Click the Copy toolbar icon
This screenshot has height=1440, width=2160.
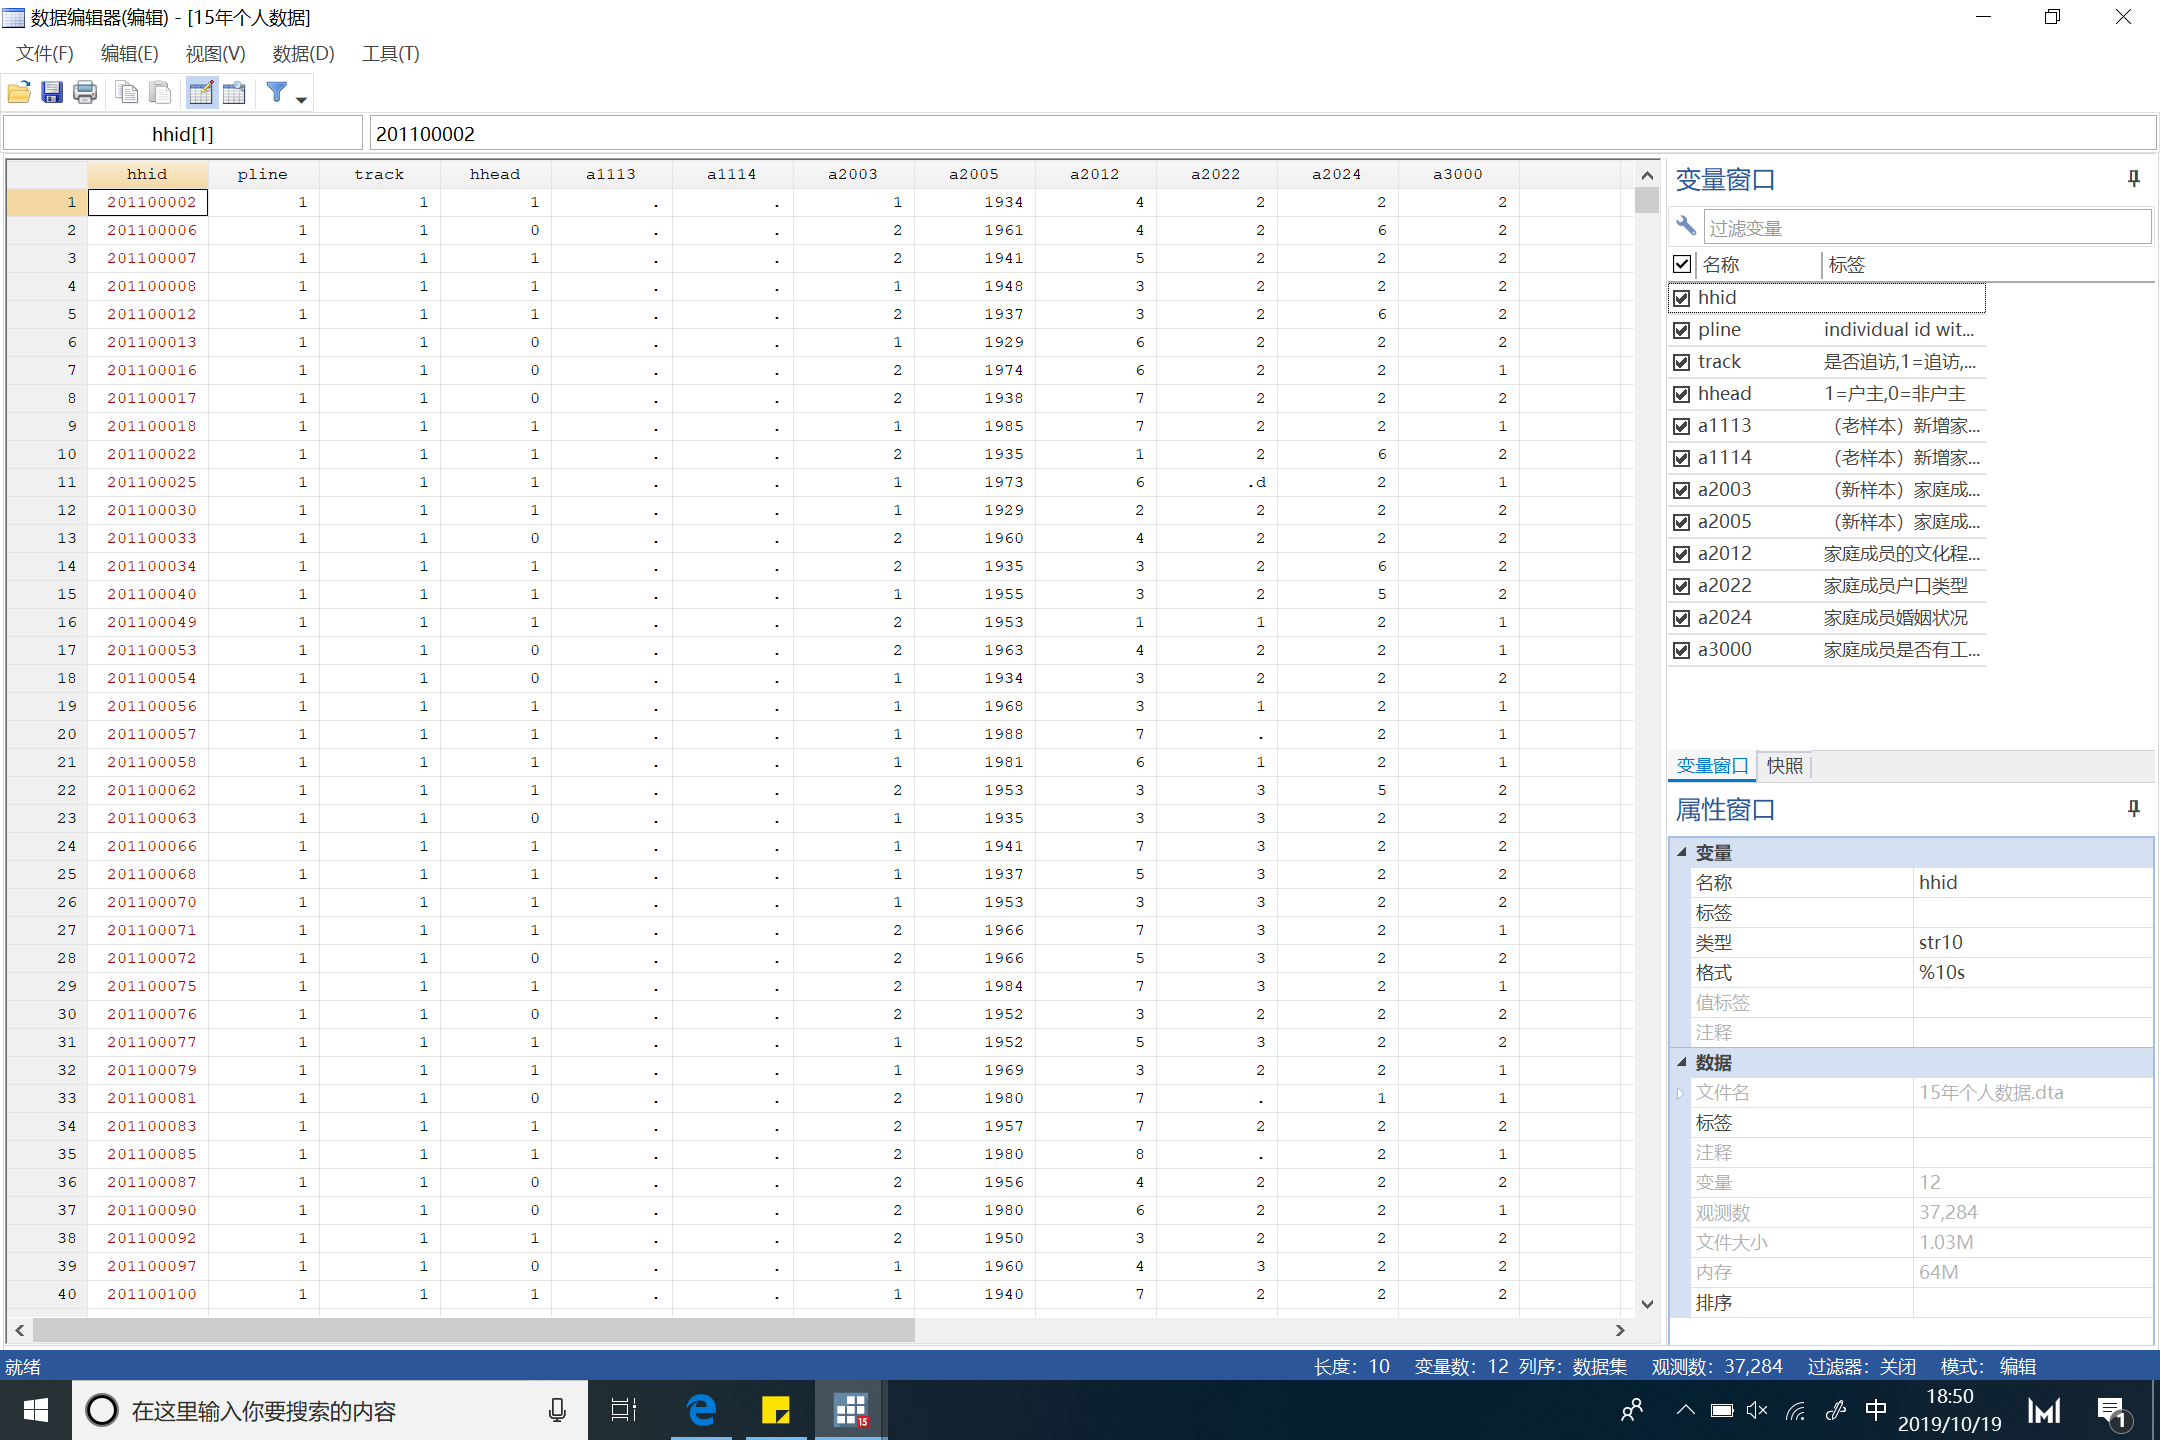click(x=127, y=94)
